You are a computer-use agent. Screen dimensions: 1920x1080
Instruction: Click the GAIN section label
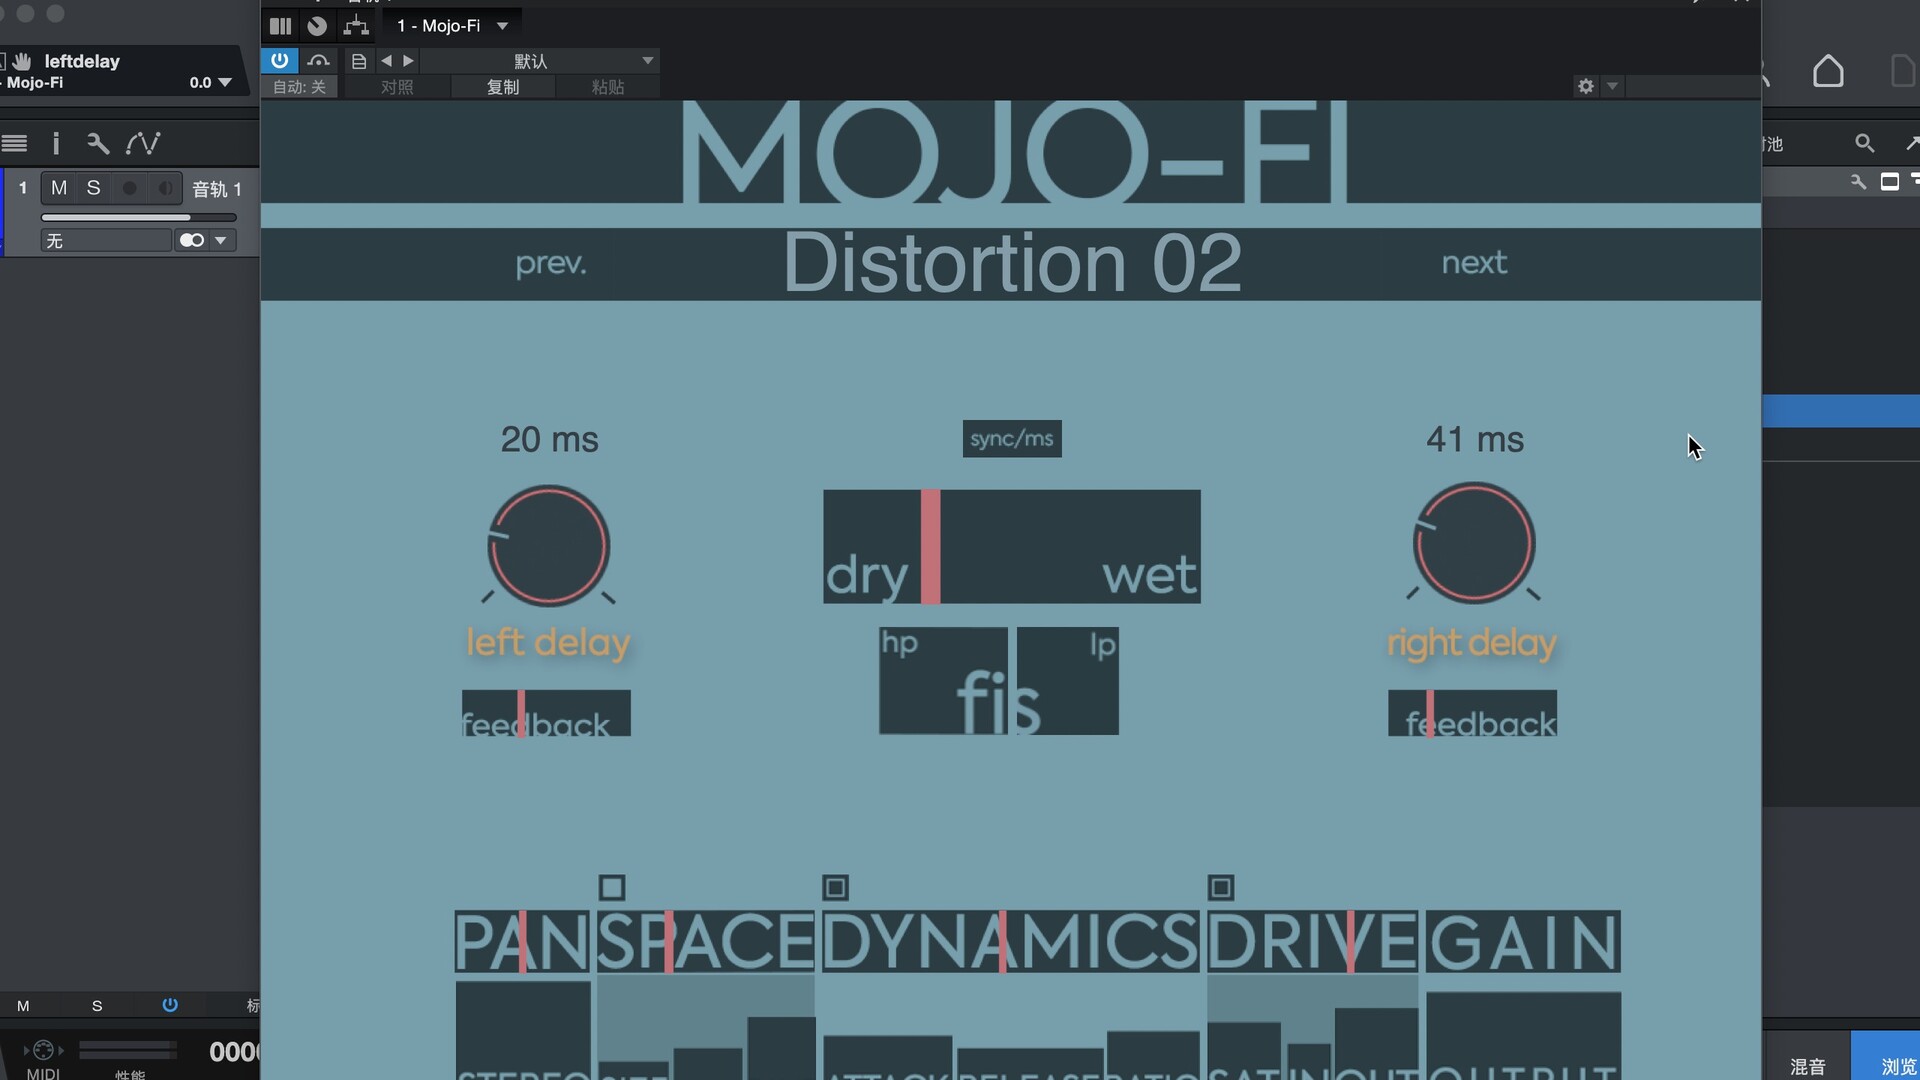1523,941
